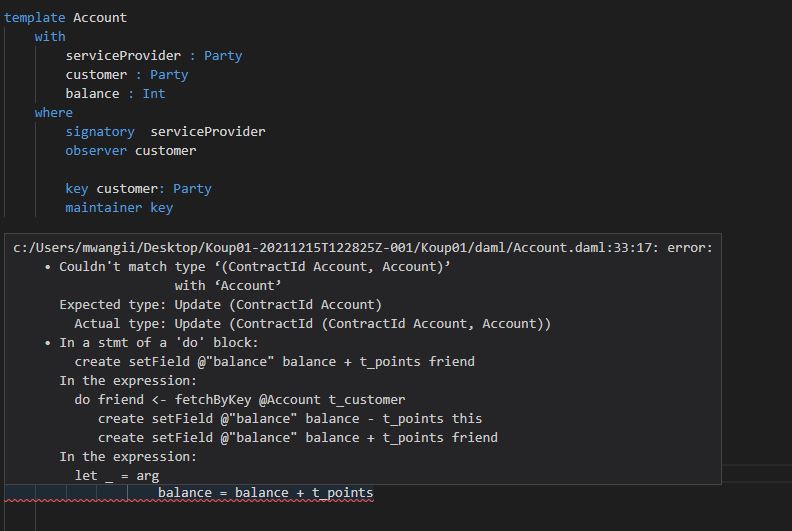Select the Int type annotation
Screen dimensions: 792x531
pos(153,94)
